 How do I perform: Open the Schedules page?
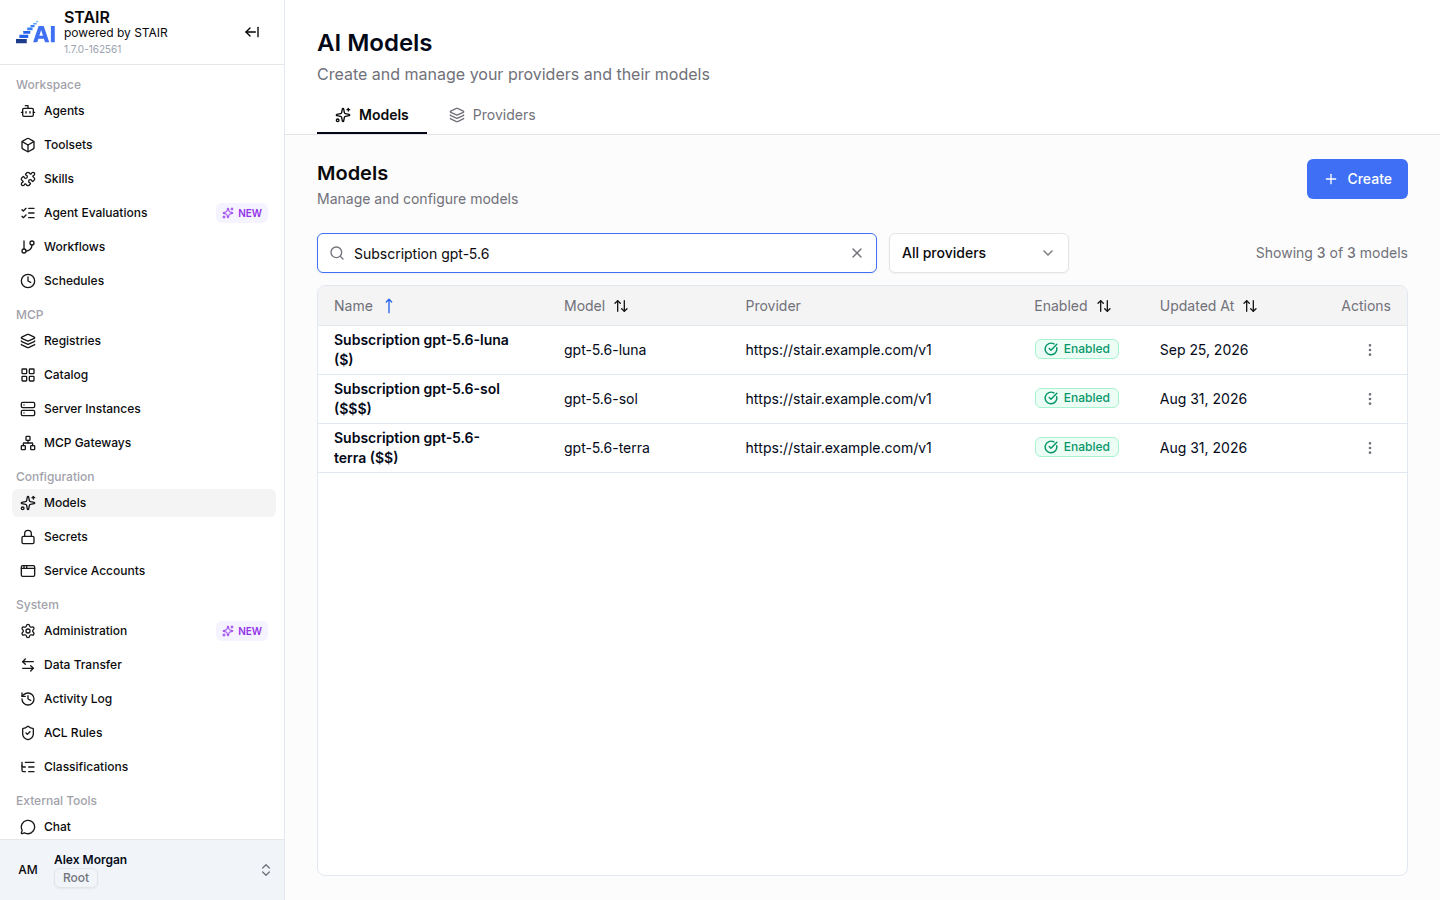point(144,281)
